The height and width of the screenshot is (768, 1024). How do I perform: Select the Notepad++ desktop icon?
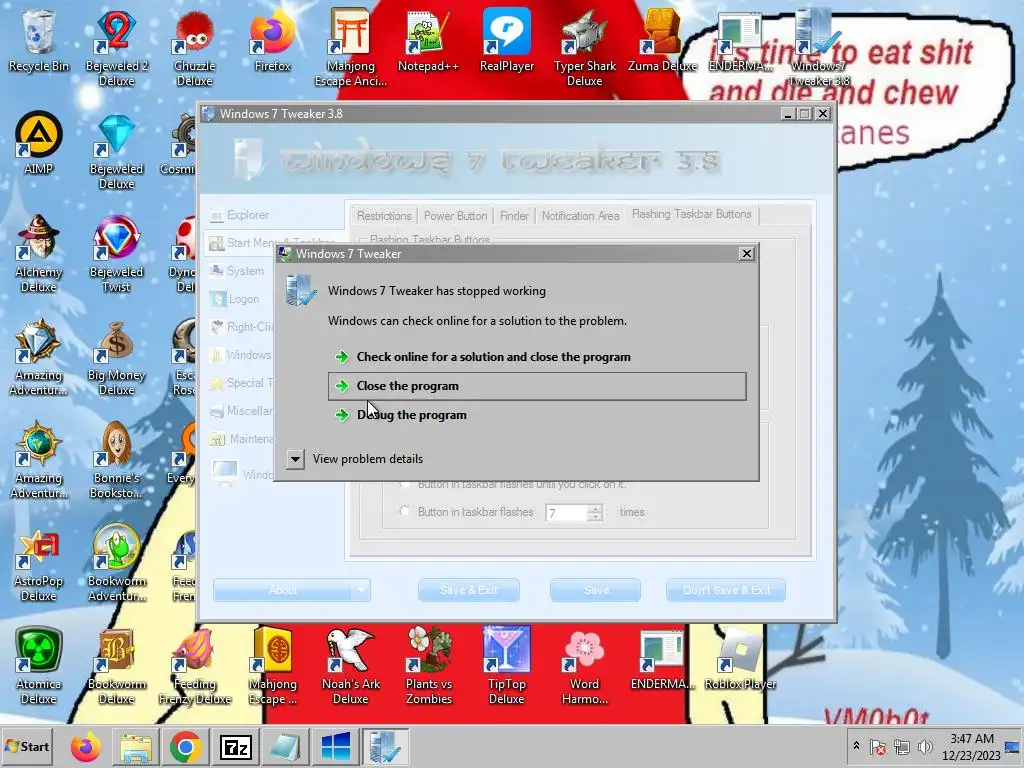coord(428,40)
